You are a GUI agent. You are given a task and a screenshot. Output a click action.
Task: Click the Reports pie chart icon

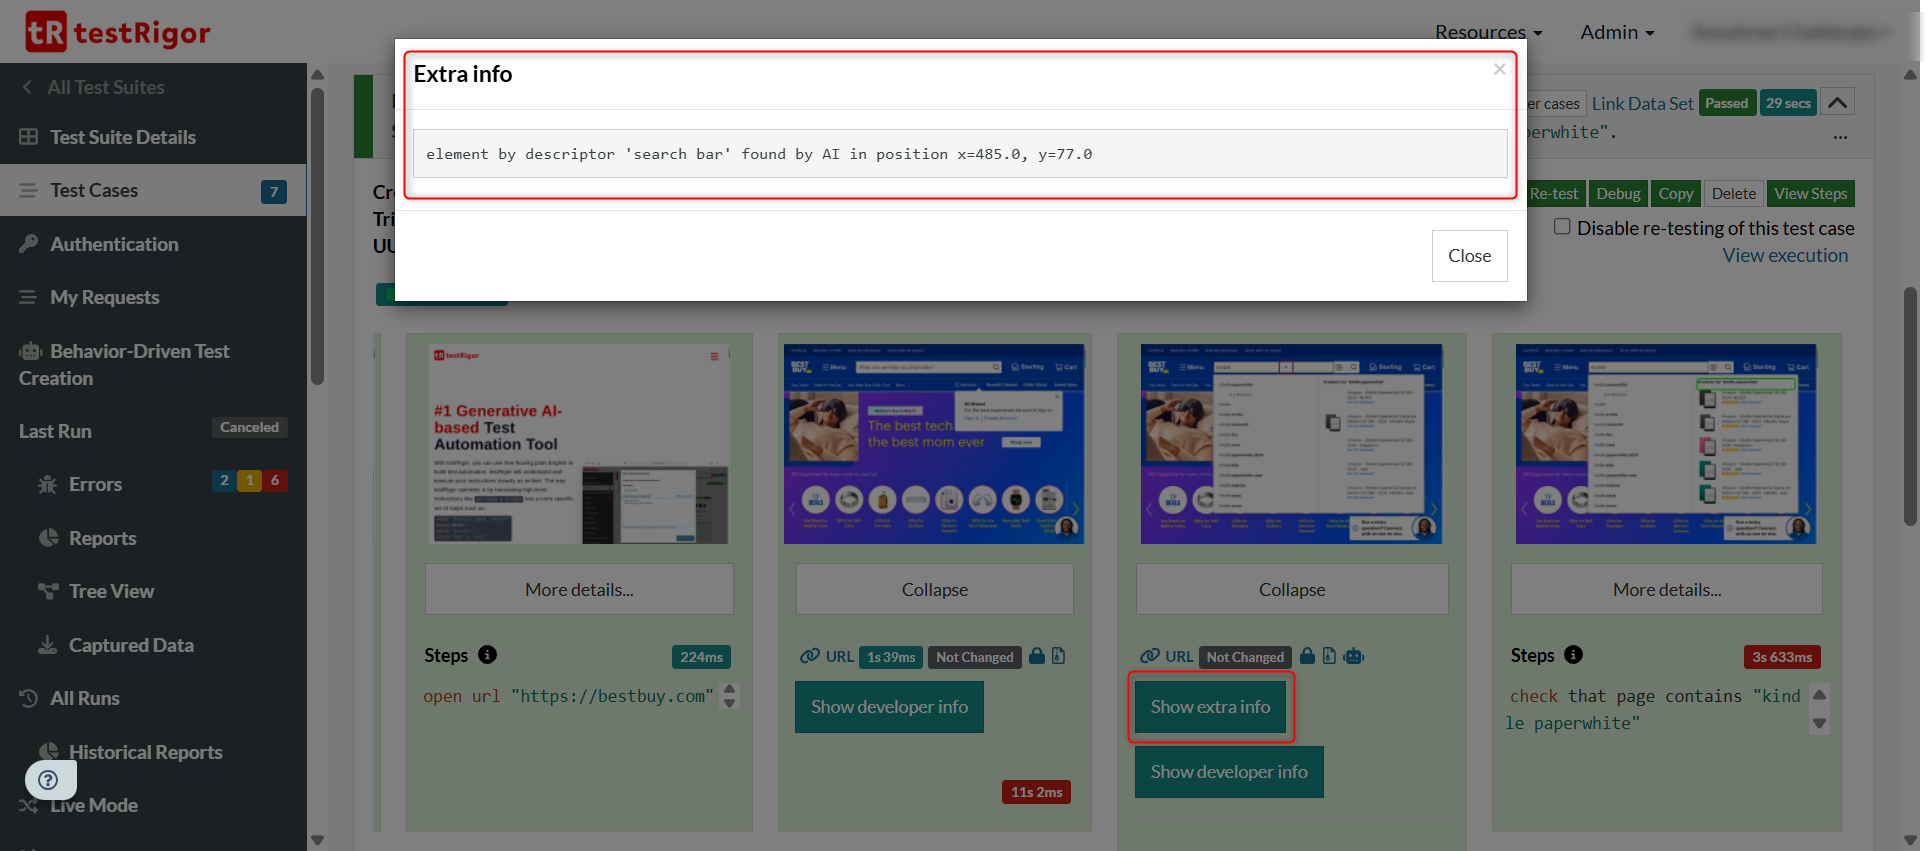point(48,538)
